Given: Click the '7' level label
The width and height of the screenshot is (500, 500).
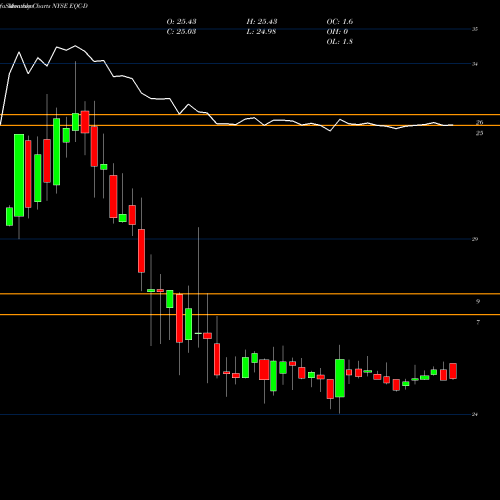Looking at the screenshot, I should pos(478,322).
